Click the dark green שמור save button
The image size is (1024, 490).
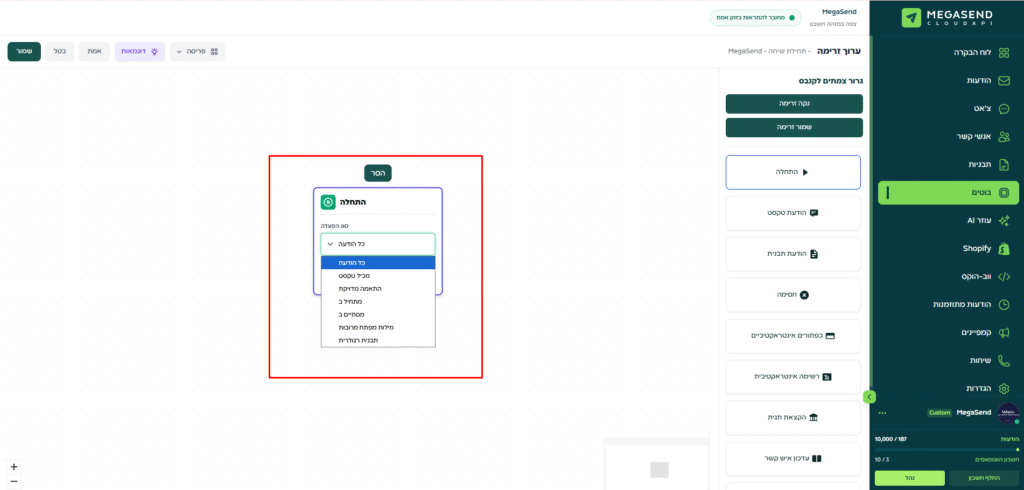[24, 51]
